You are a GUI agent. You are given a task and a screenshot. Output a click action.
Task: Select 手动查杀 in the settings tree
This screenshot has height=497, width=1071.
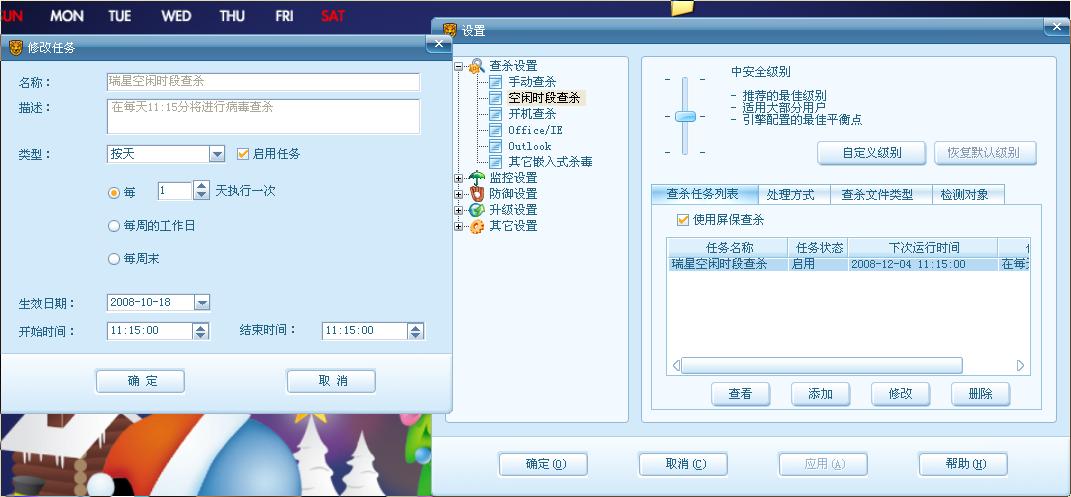click(532, 82)
